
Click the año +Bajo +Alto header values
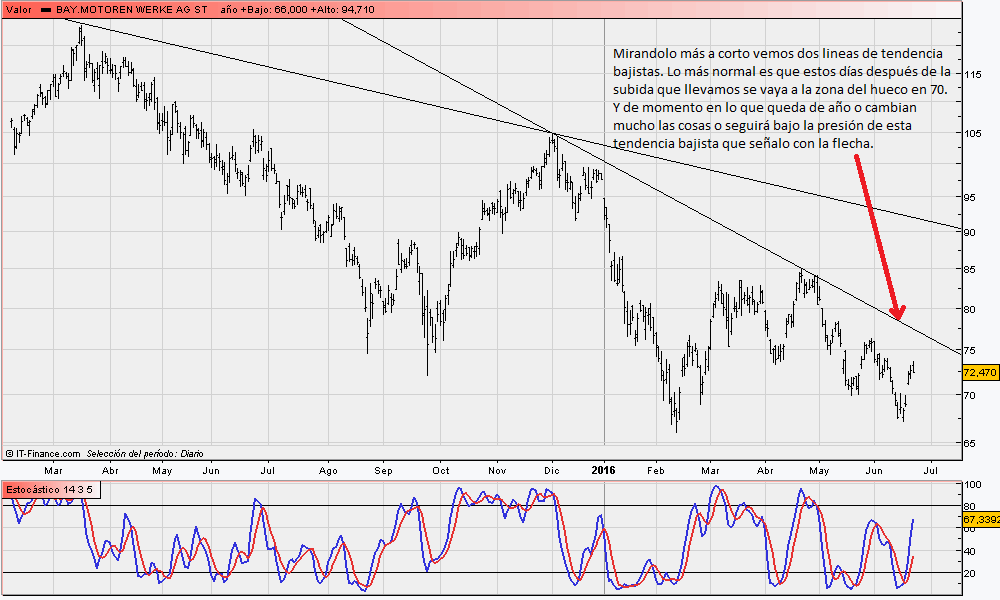click(x=298, y=8)
